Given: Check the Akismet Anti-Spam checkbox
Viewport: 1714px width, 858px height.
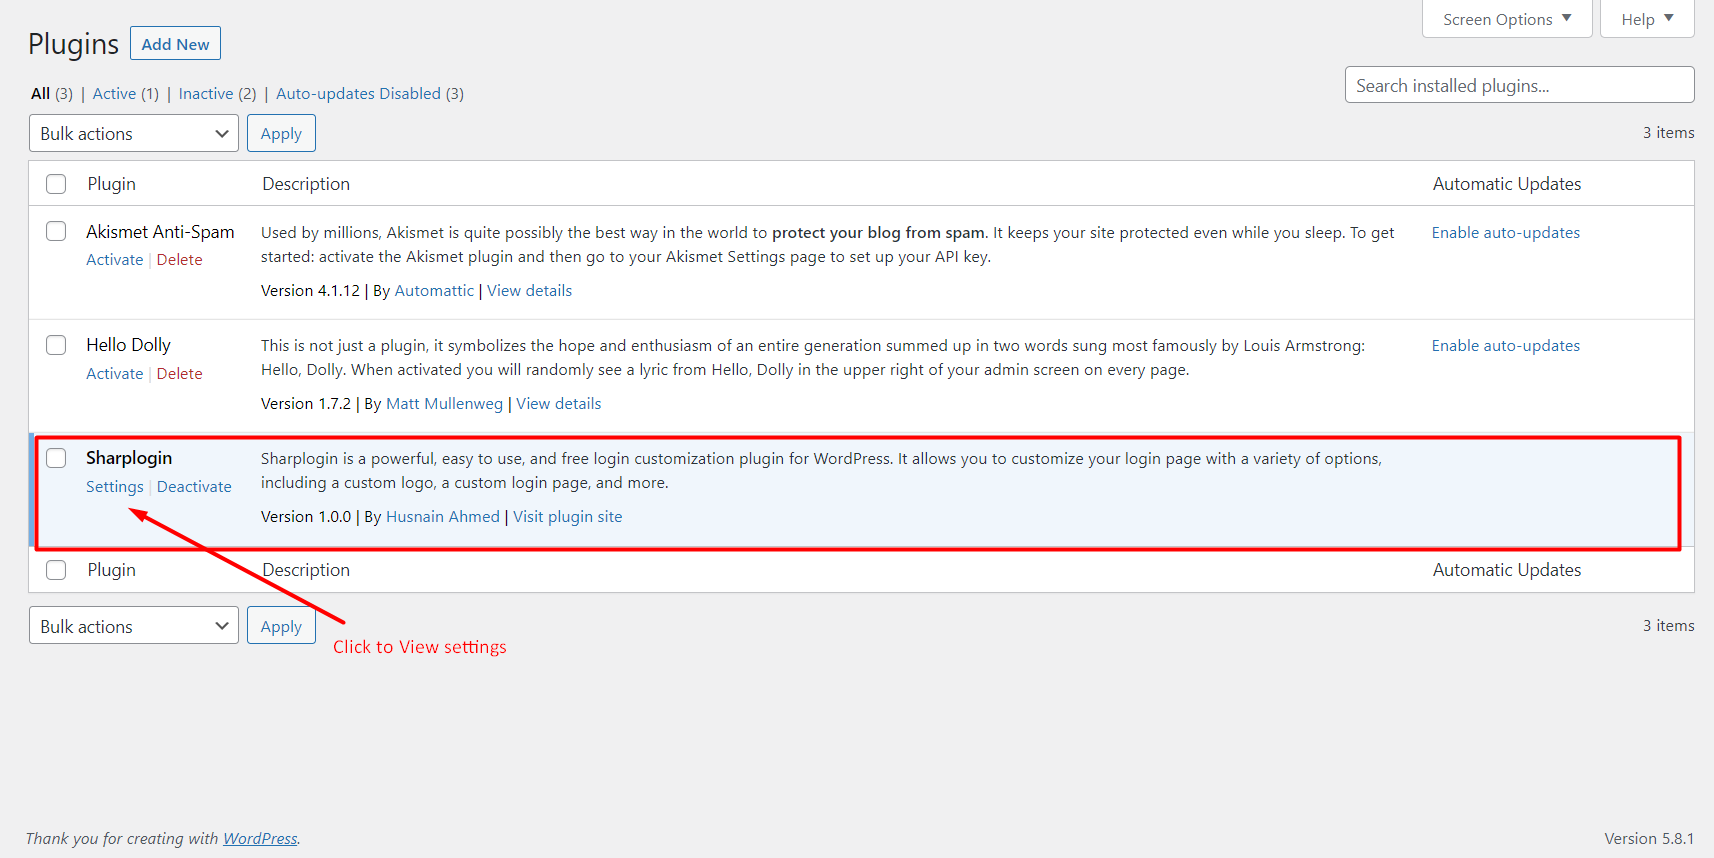Looking at the screenshot, I should pos(56,230).
